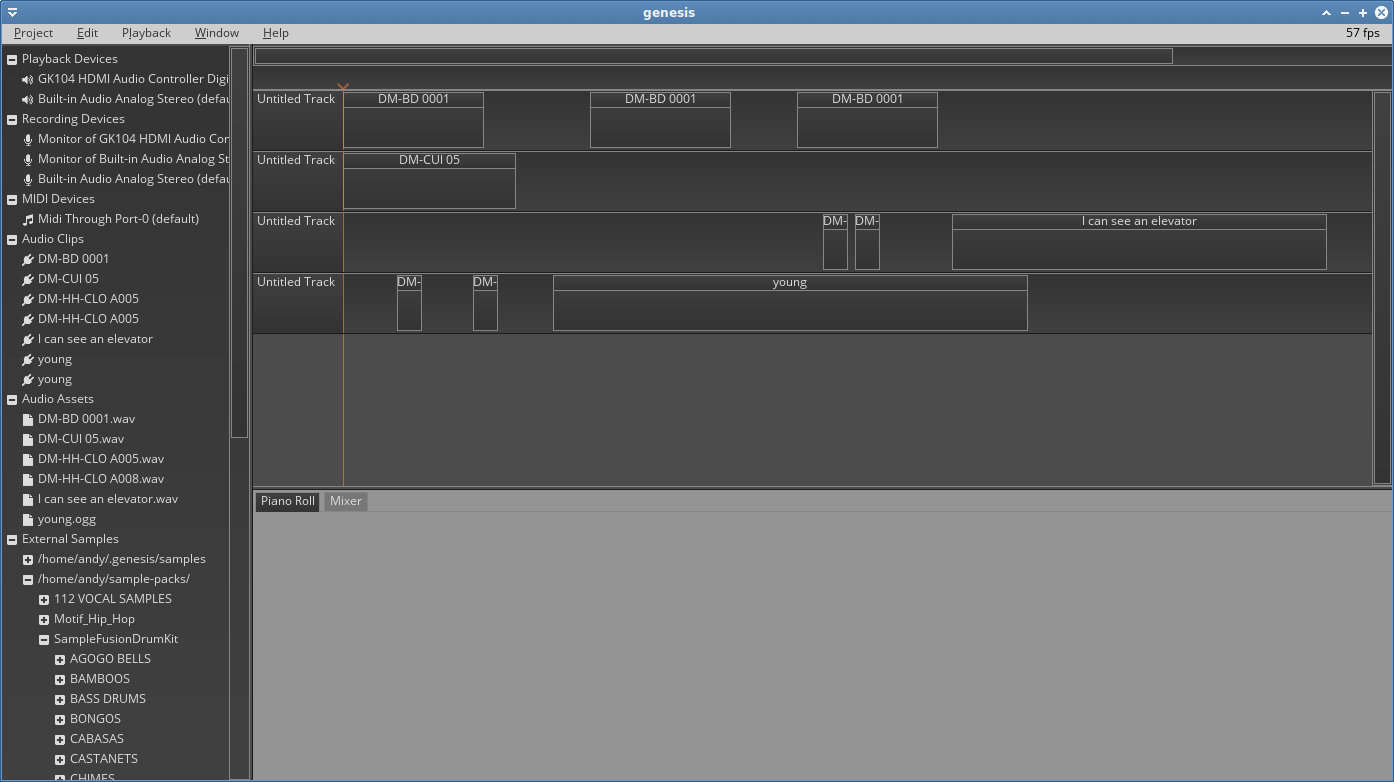Open the Playback menu
Screen dimensions: 1394x782
(146, 32)
